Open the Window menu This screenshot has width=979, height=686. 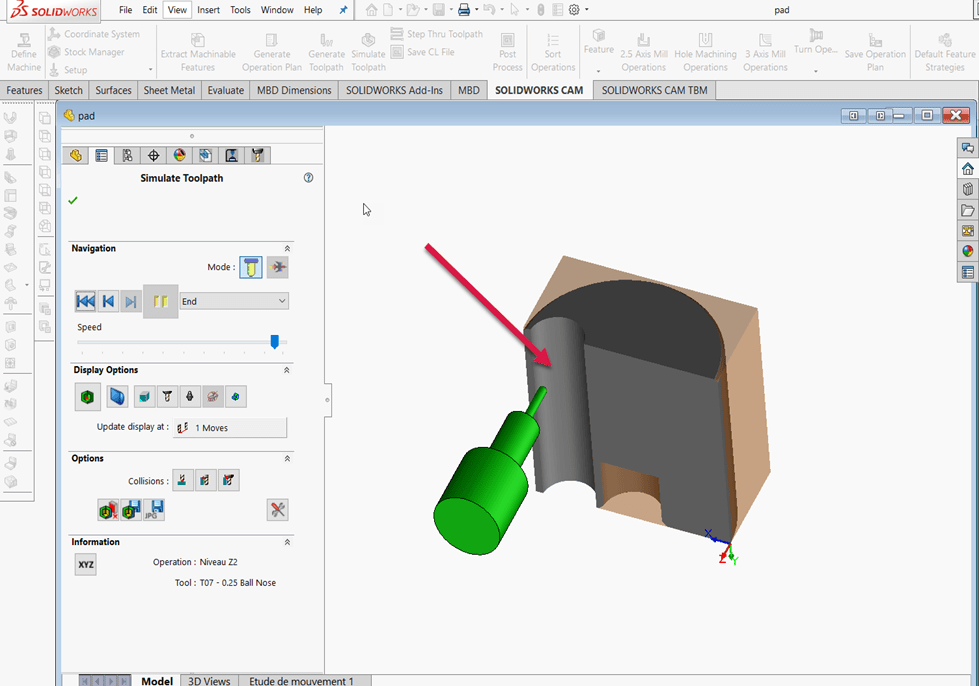277,10
